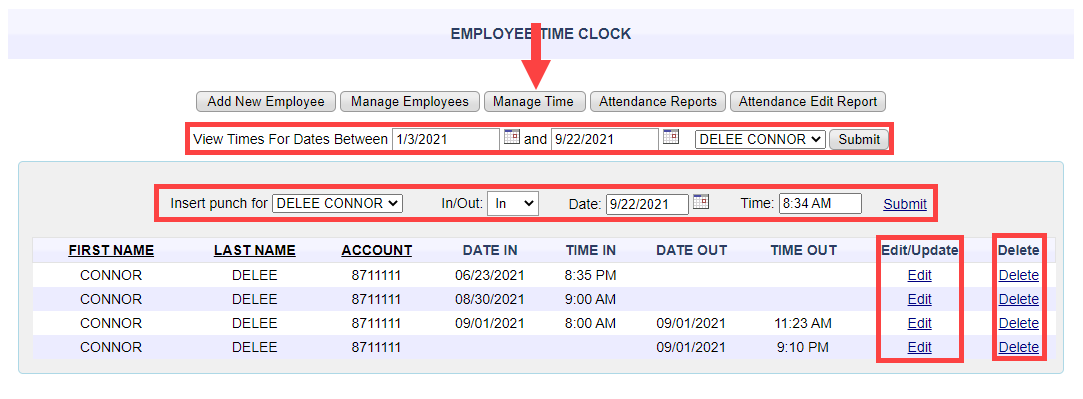1083x399 pixels.
Task: Submit the View Times date range
Action: (859, 139)
